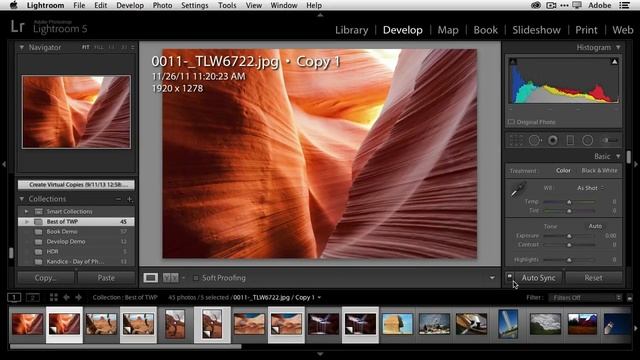This screenshot has width=640, height=360.
Task: Switch to Before/After YY view
Action: coord(171,278)
